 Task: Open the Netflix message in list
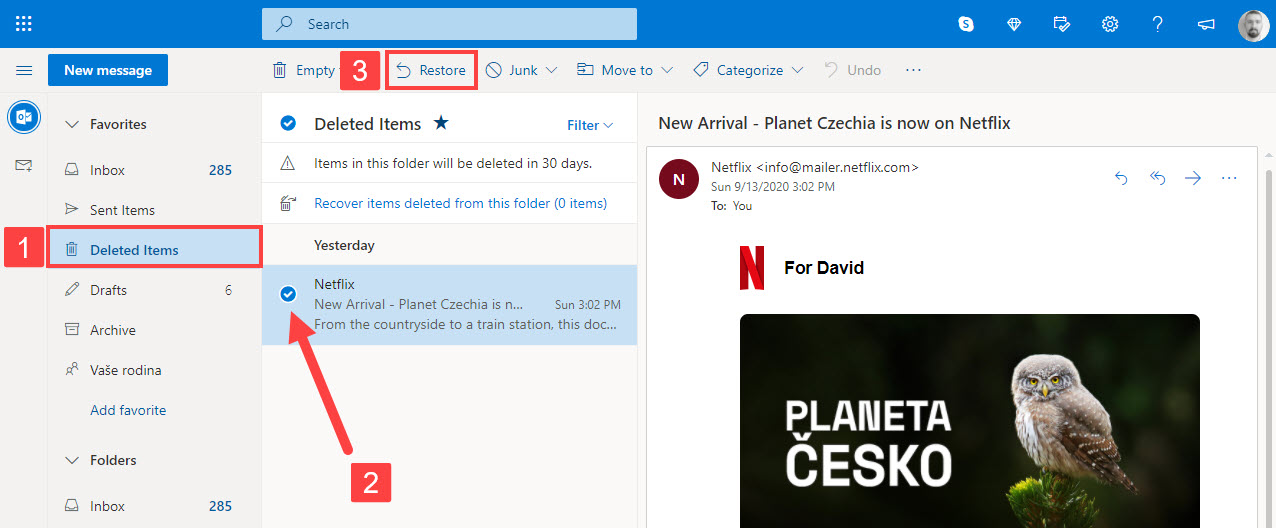click(449, 305)
